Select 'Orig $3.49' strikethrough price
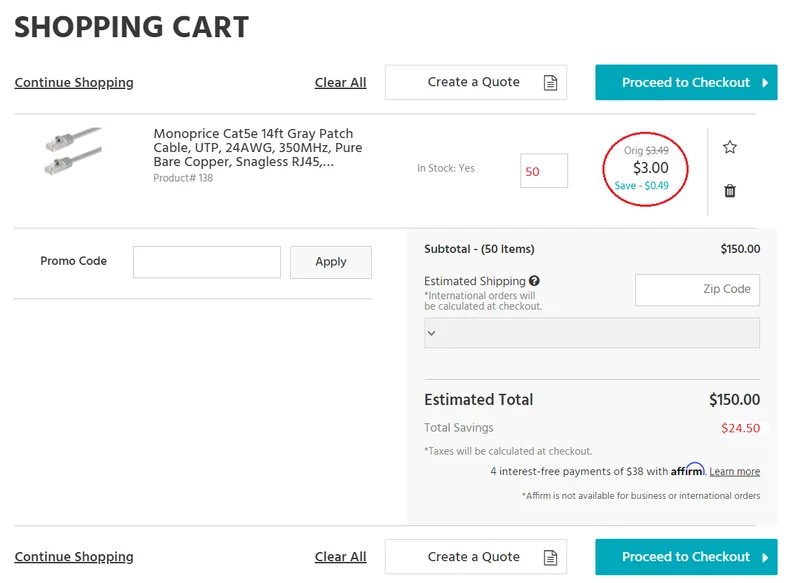The width and height of the screenshot is (800, 583). coord(646,150)
